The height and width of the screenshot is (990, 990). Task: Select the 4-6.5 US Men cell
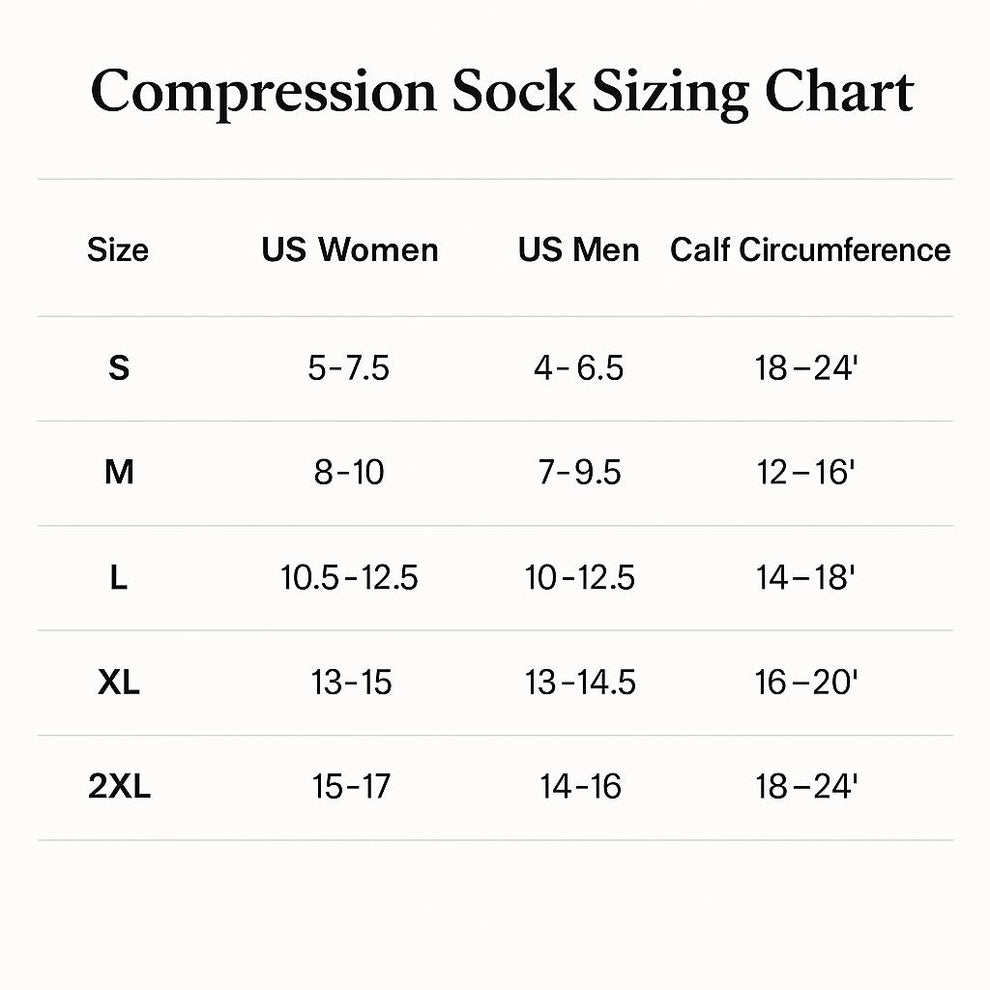(579, 369)
